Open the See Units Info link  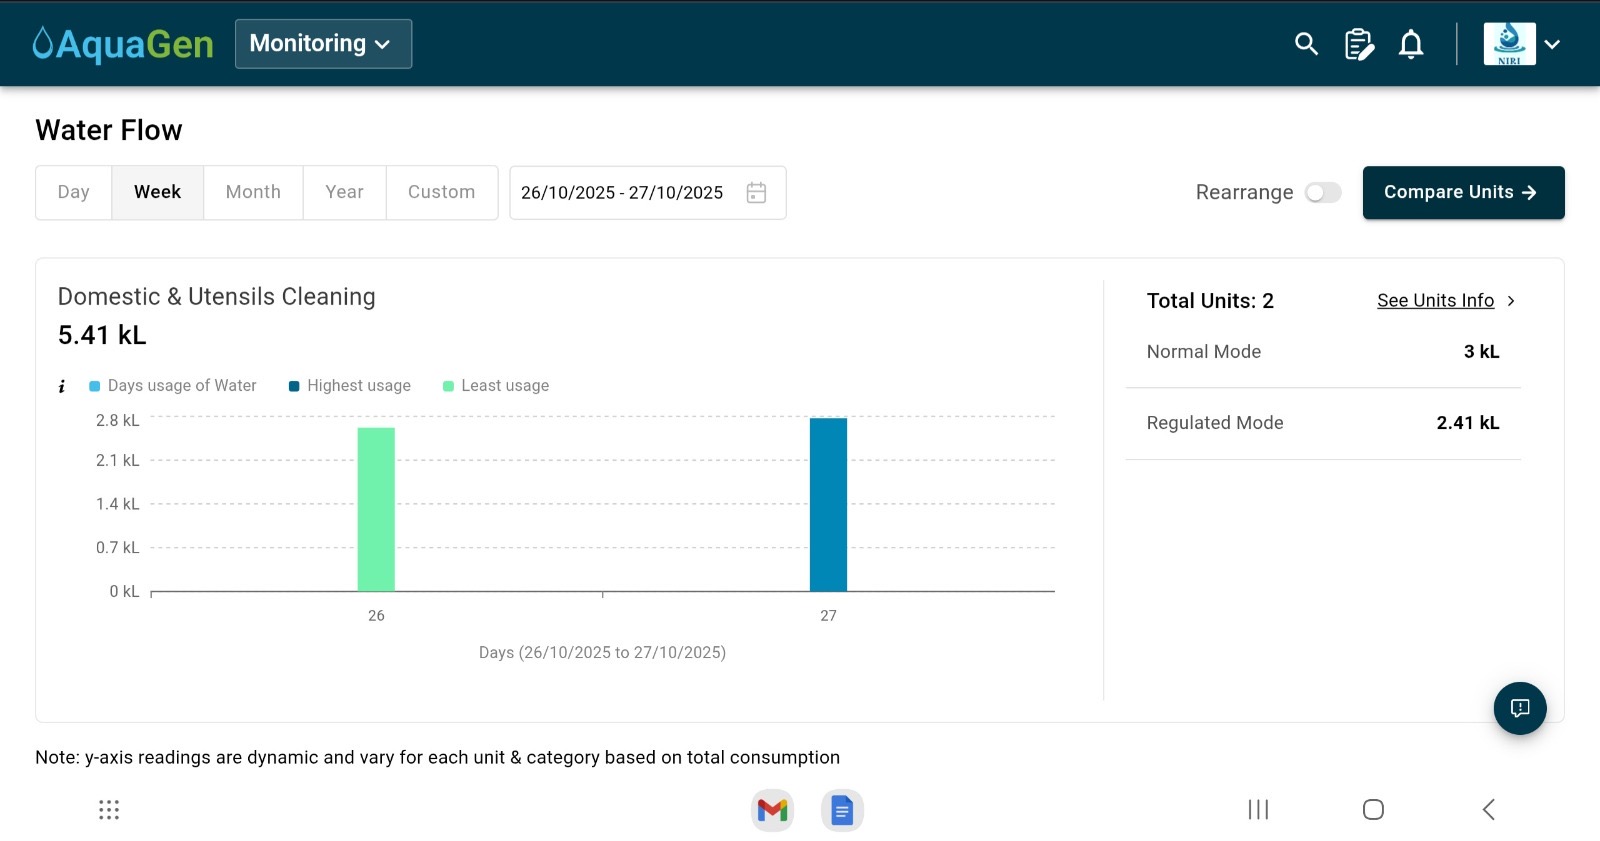(1435, 301)
